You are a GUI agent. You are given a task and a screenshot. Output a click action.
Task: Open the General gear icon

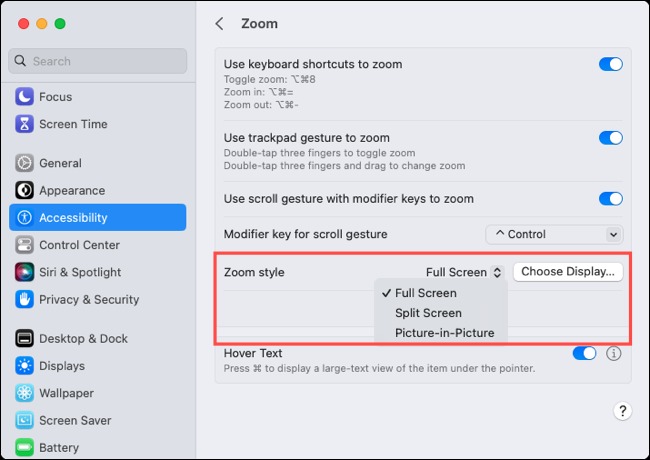tap(24, 163)
